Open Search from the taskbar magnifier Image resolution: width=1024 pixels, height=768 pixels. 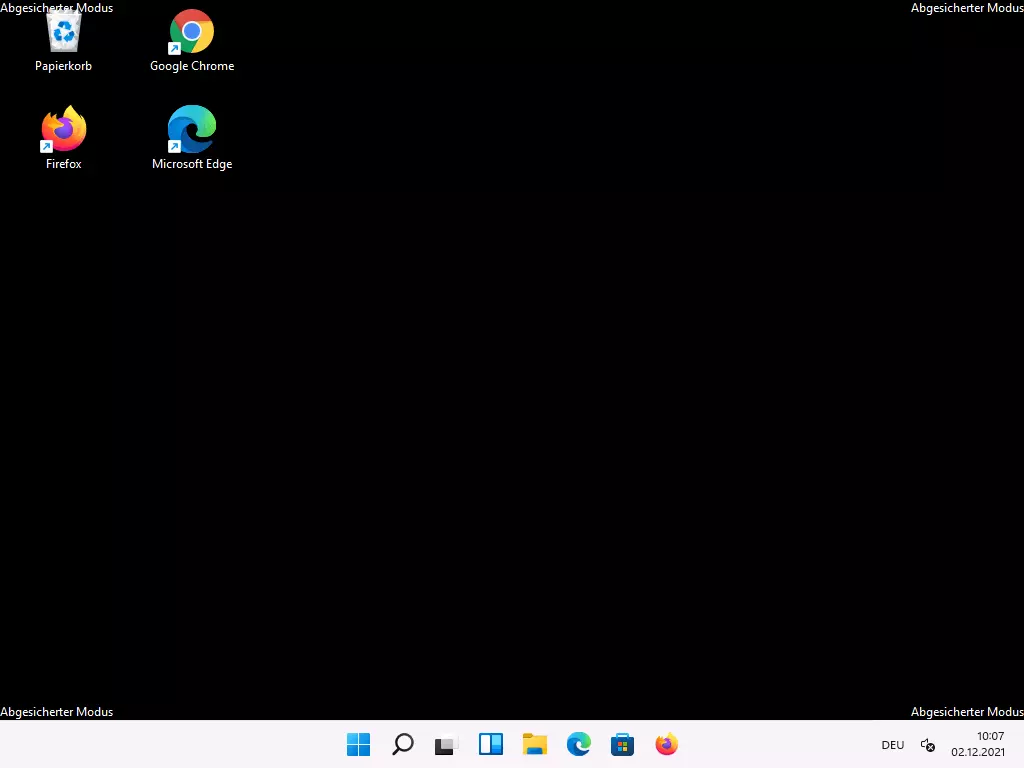click(402, 744)
